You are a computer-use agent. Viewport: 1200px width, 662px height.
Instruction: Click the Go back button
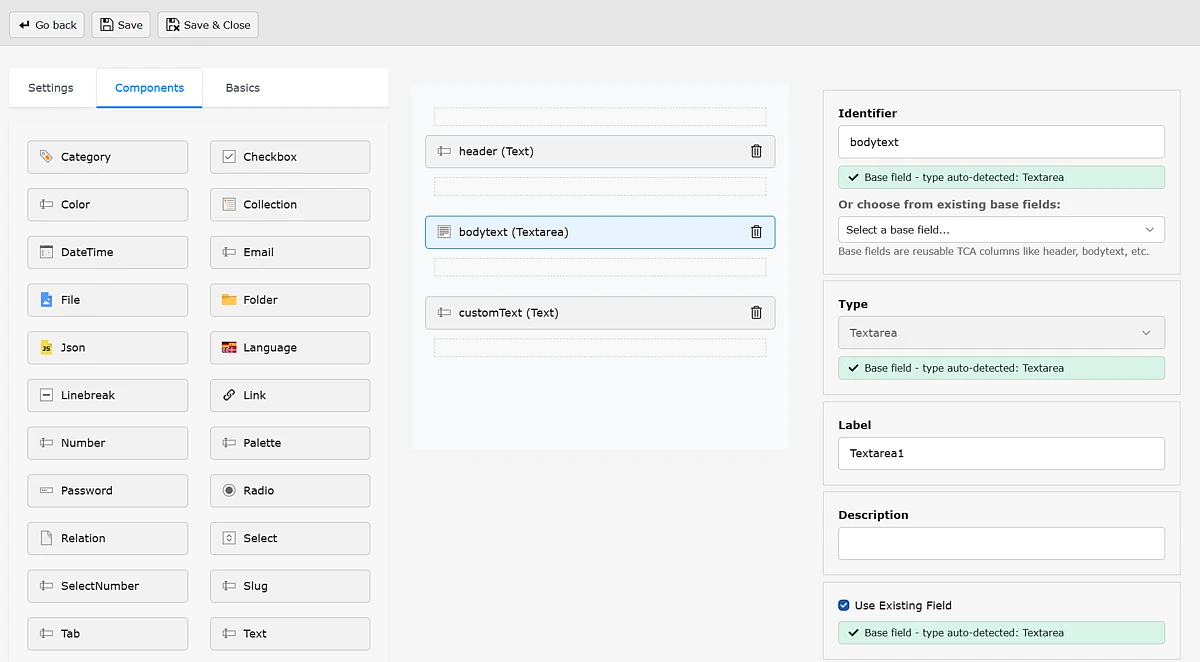(x=47, y=25)
